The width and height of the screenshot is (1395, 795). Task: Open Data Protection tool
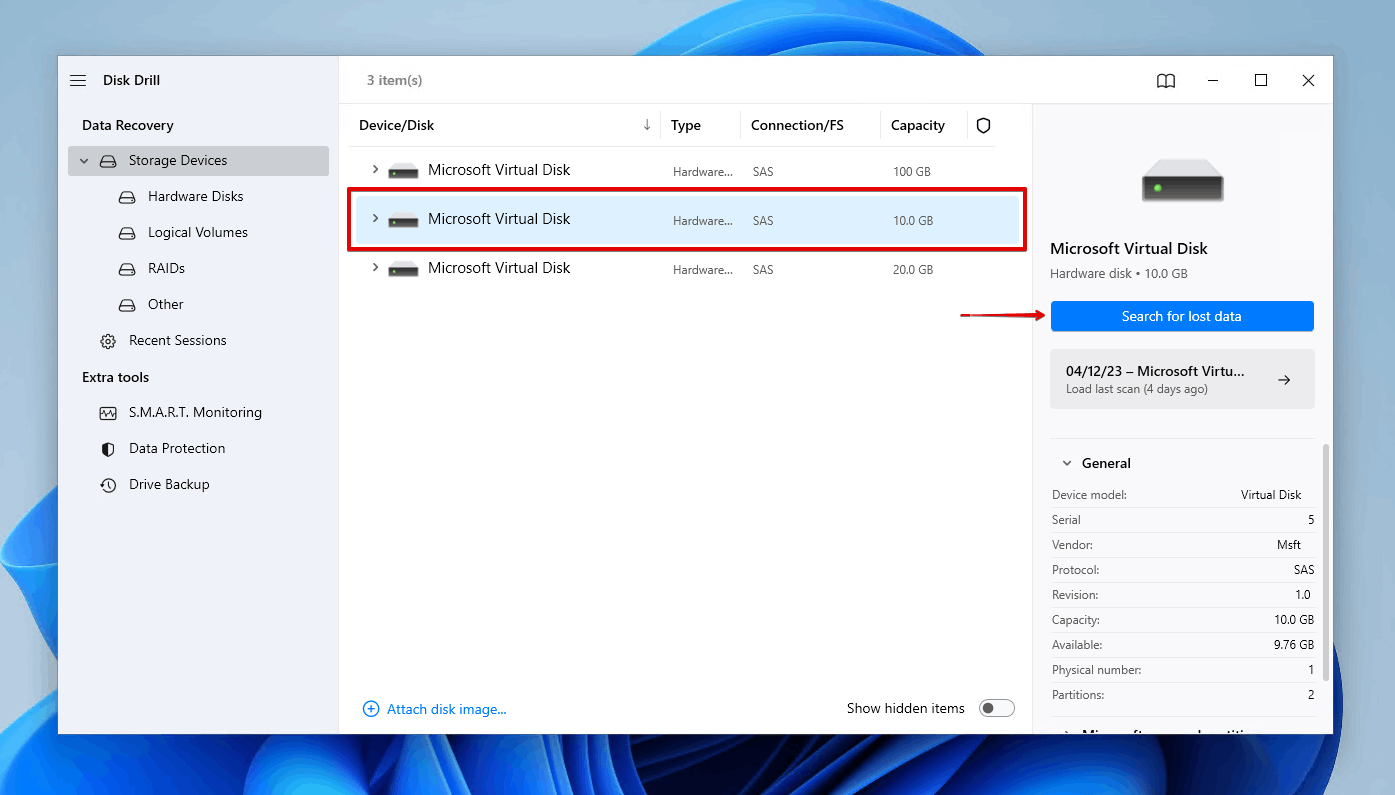pos(177,449)
